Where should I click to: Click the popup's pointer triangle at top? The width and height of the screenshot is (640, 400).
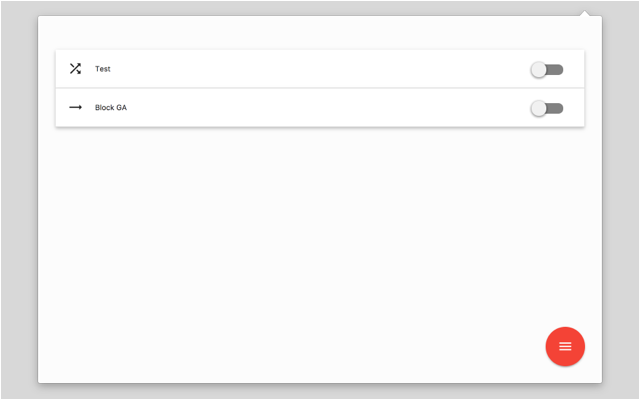pyautogui.click(x=584, y=13)
